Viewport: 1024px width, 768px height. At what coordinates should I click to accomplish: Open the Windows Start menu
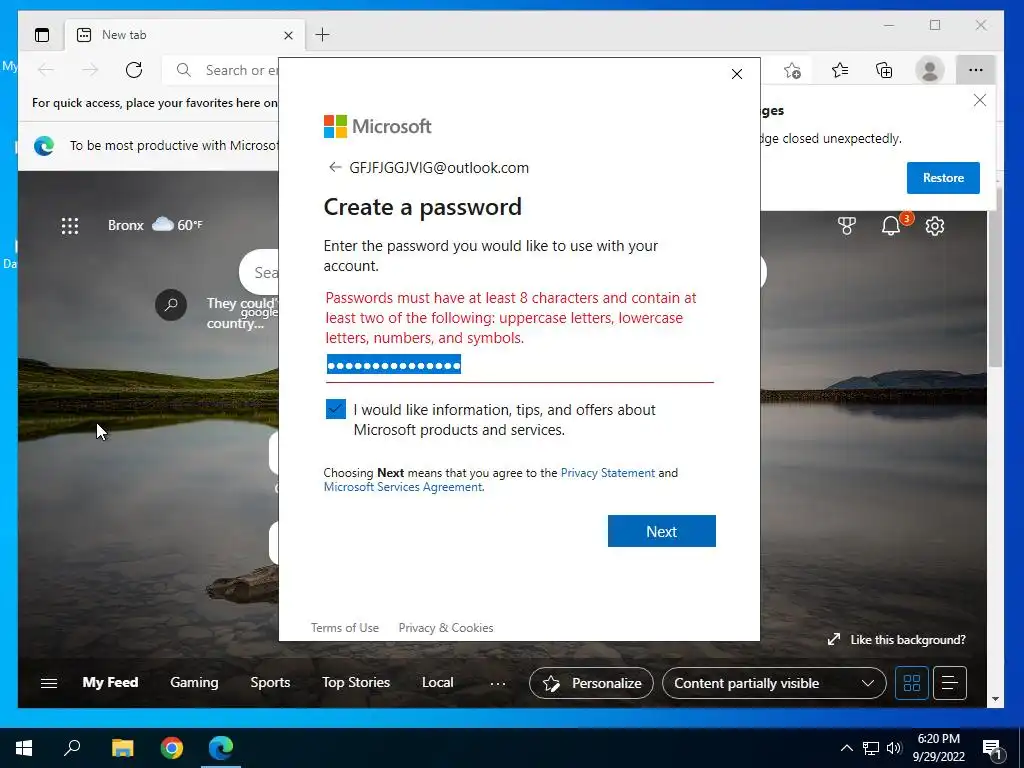24,748
